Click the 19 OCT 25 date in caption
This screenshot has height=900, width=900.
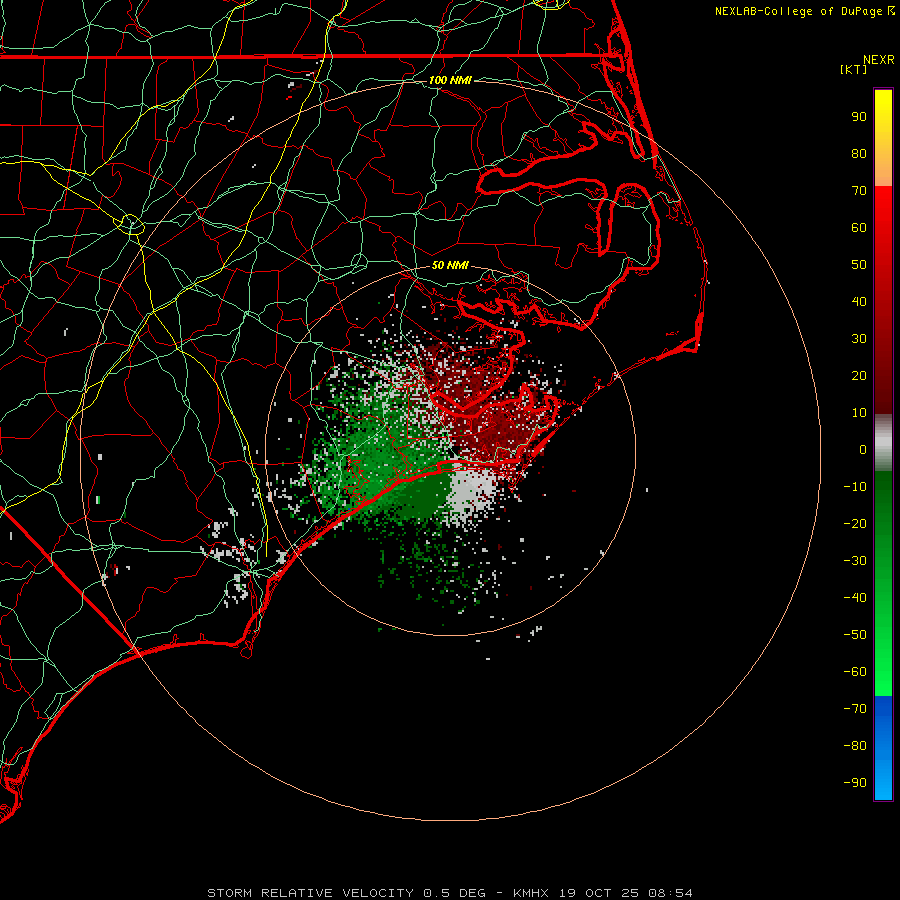tap(599, 893)
